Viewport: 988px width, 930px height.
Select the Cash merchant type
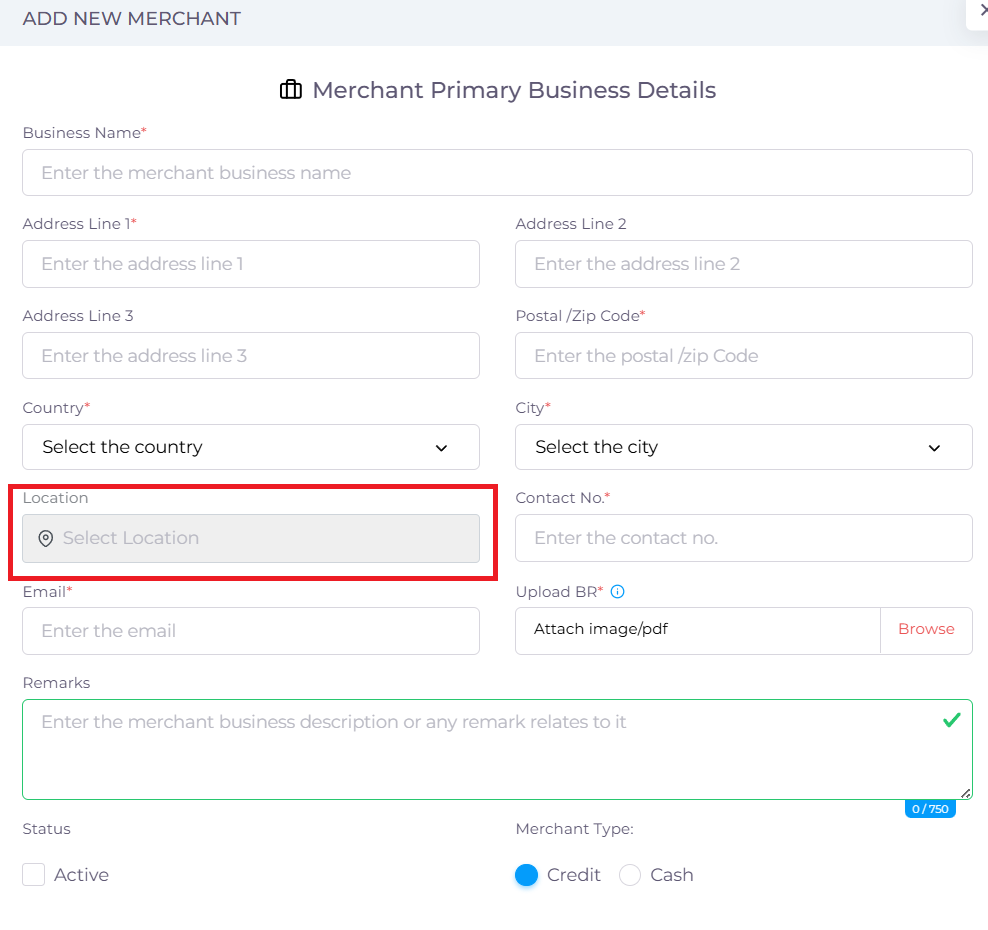[630, 875]
